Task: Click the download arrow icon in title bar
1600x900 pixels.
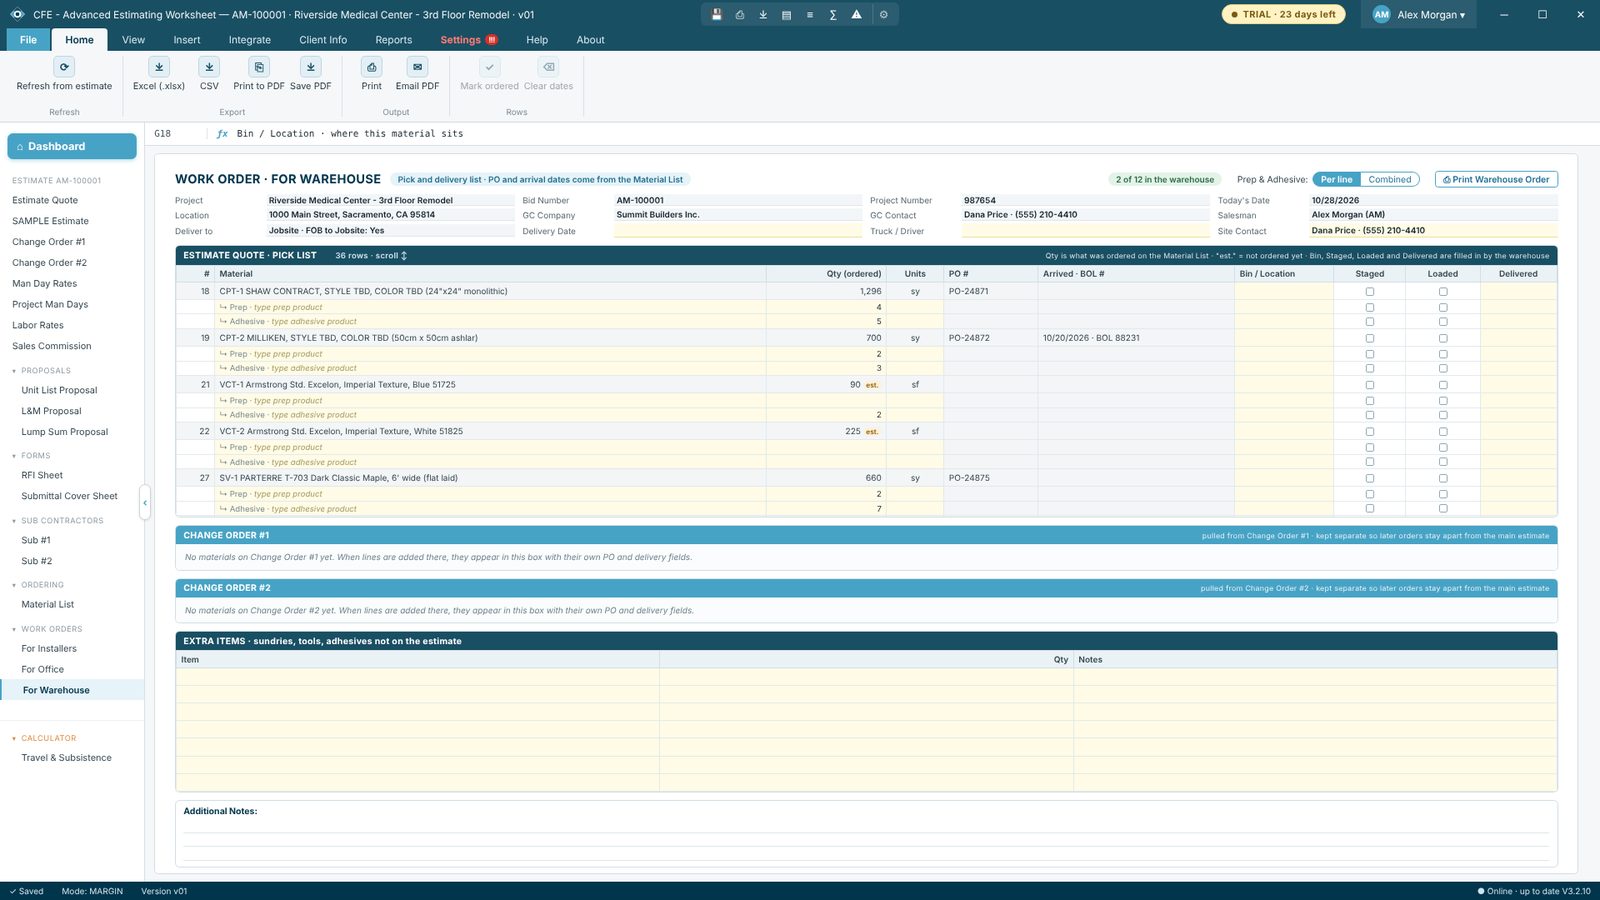Action: [x=763, y=14]
